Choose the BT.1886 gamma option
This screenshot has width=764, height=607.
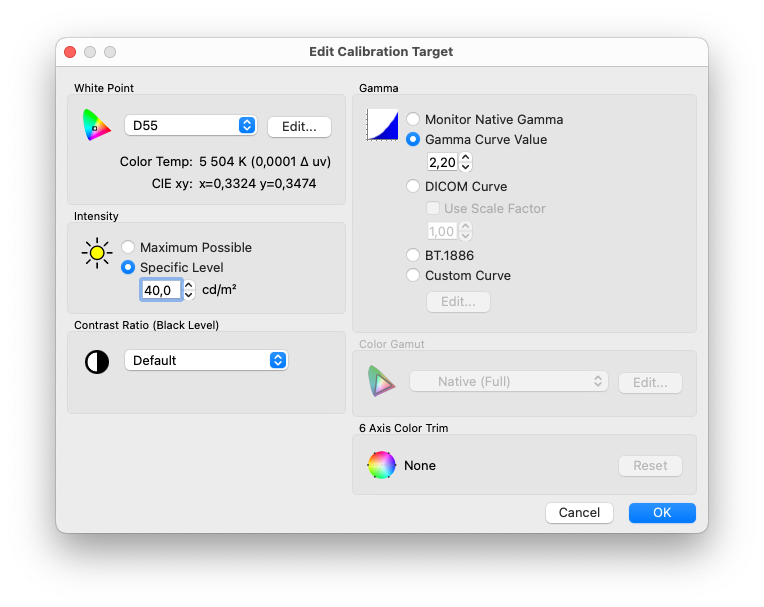[x=413, y=255]
